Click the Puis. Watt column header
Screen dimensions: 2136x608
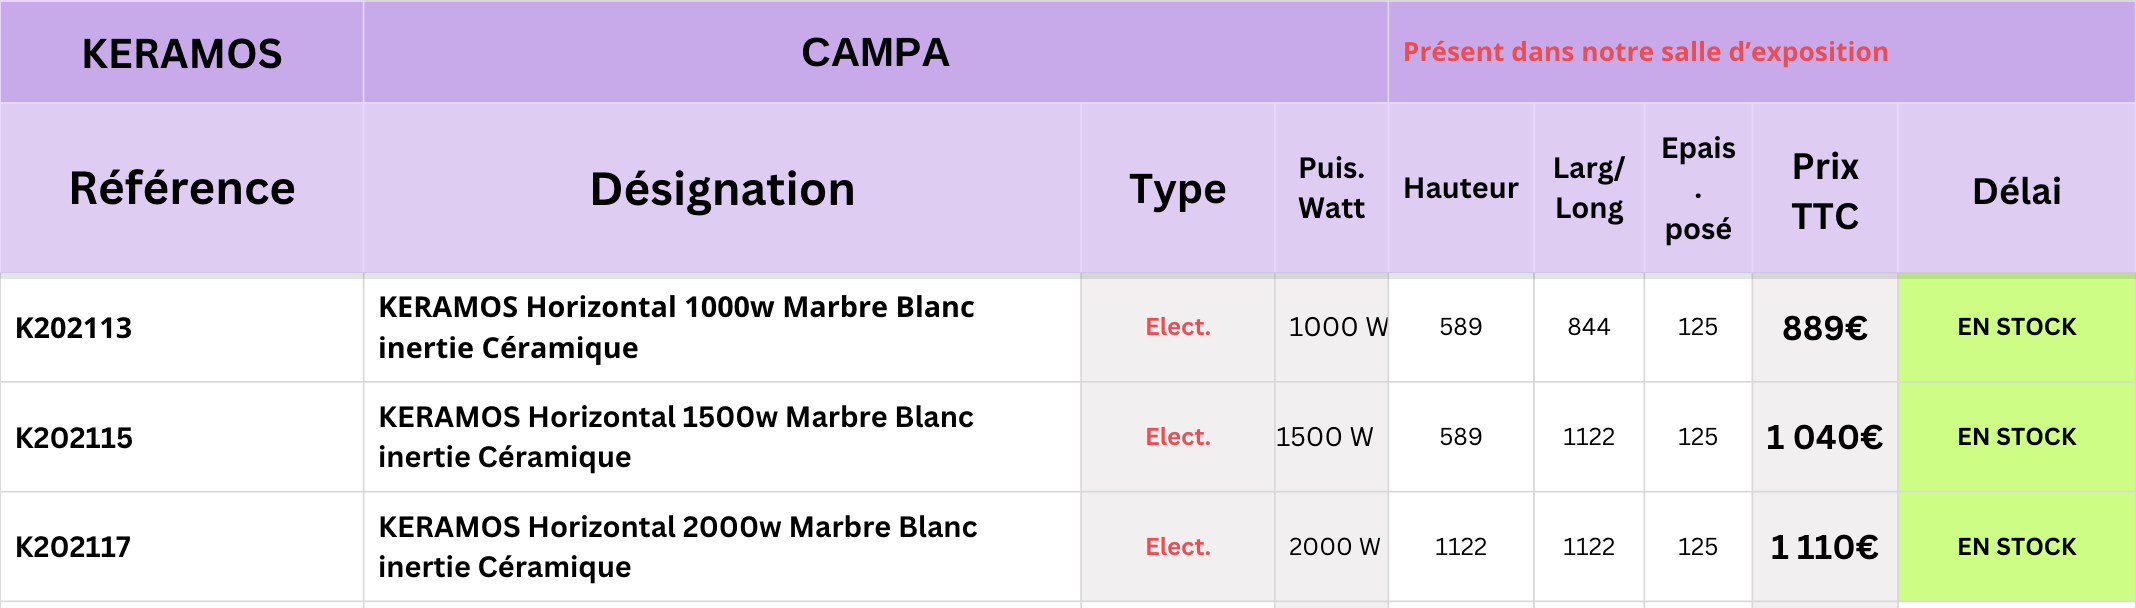click(x=1331, y=188)
